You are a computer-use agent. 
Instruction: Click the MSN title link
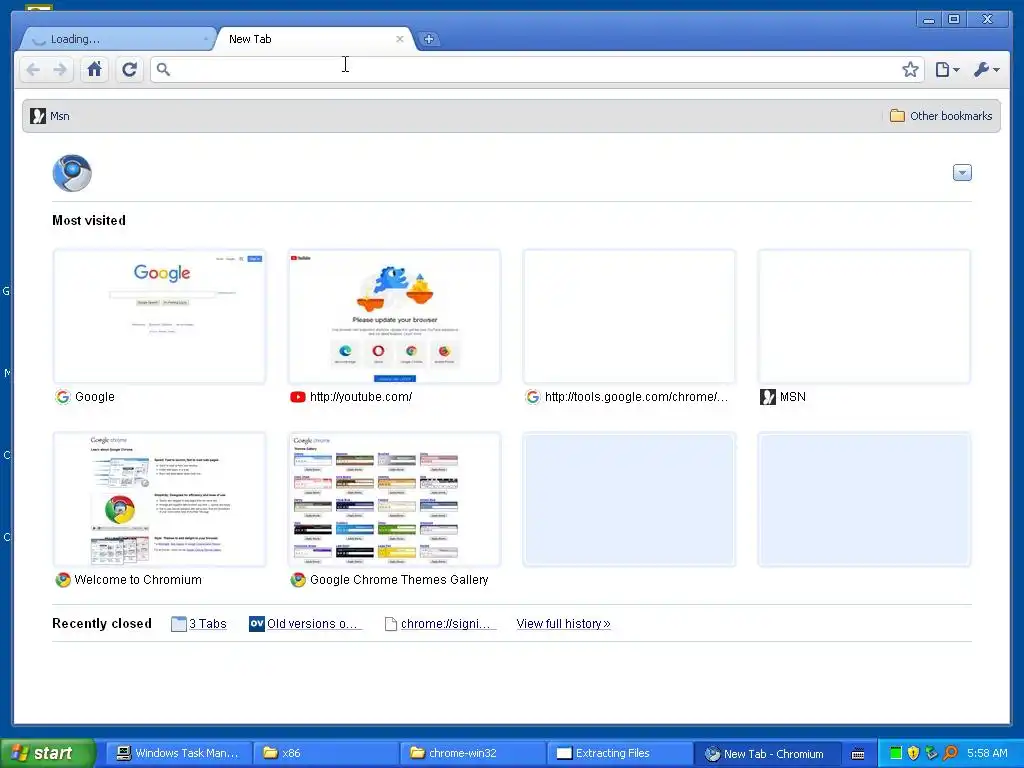pos(793,396)
